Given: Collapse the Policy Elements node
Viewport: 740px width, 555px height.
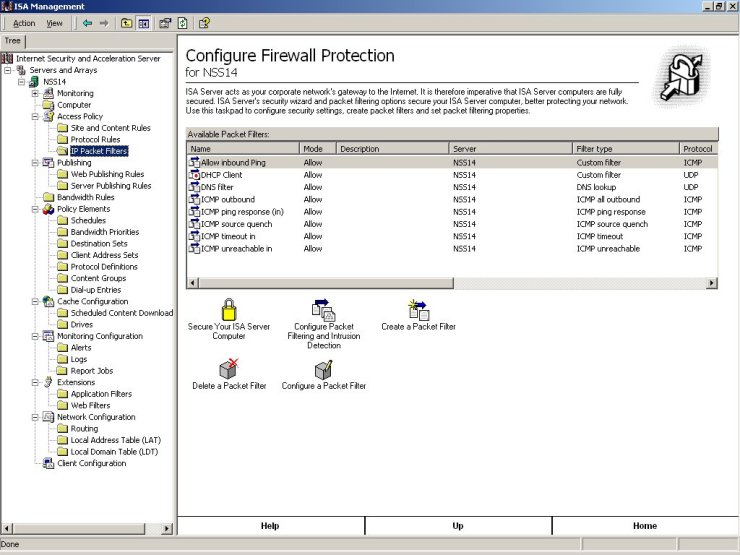Looking at the screenshot, I should click(35, 209).
